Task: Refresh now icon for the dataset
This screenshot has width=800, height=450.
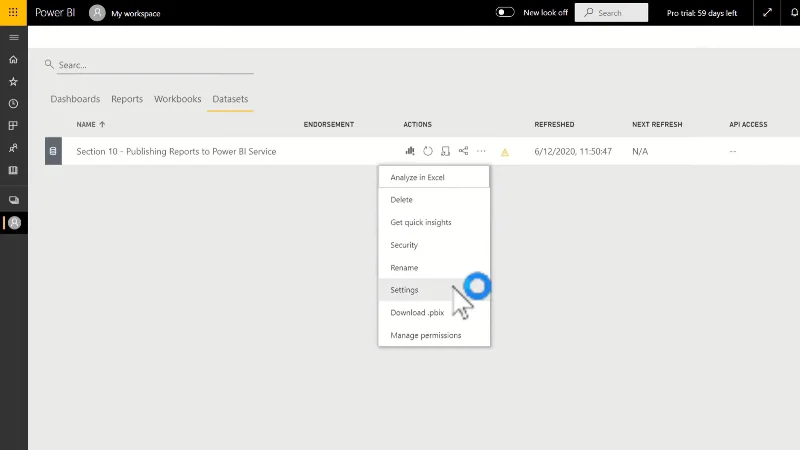Action: click(428, 151)
